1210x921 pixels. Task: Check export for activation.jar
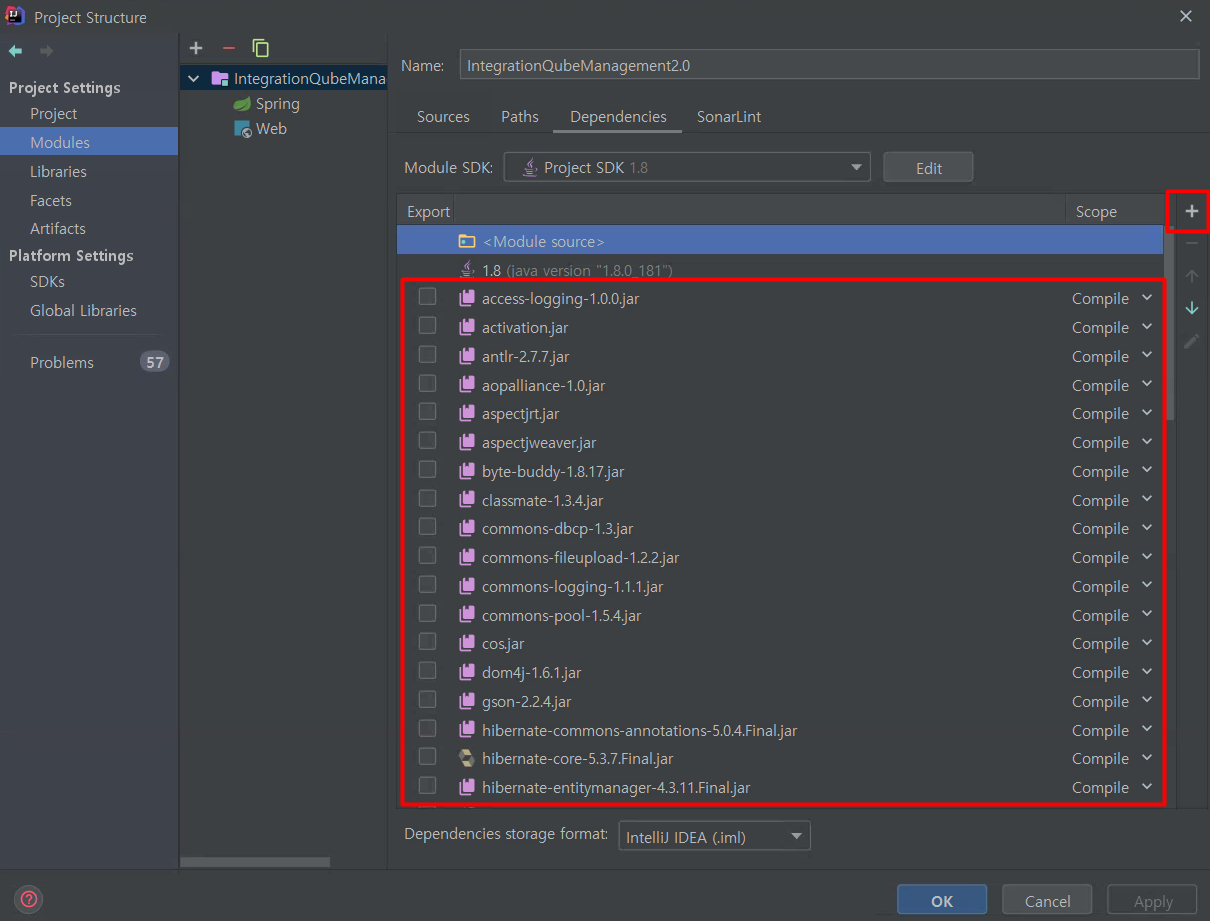tap(427, 326)
